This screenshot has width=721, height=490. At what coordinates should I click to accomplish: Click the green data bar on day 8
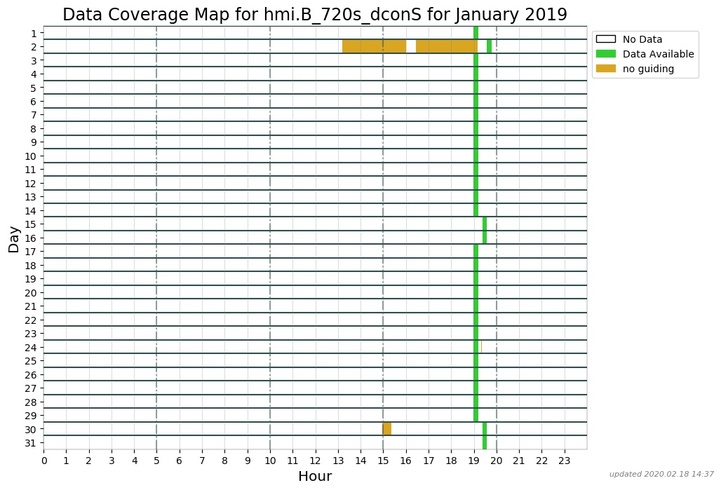[476, 129]
